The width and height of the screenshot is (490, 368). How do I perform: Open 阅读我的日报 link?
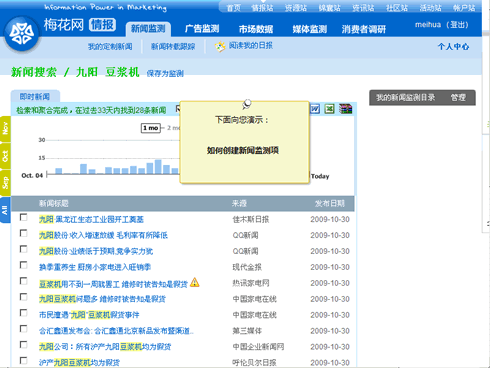[251, 46]
